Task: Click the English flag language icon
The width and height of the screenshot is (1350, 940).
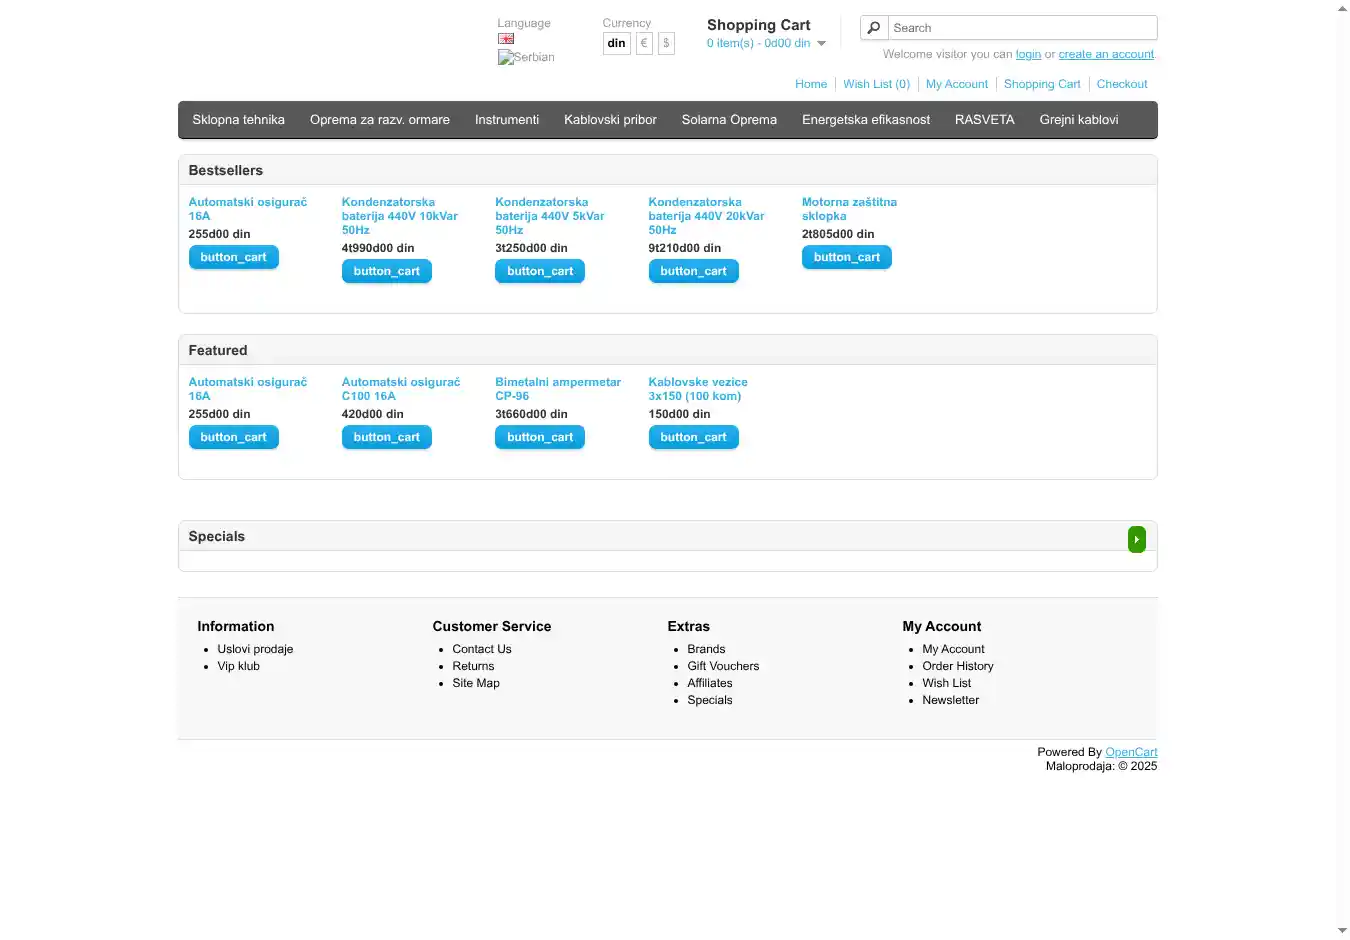Action: pyautogui.click(x=506, y=39)
